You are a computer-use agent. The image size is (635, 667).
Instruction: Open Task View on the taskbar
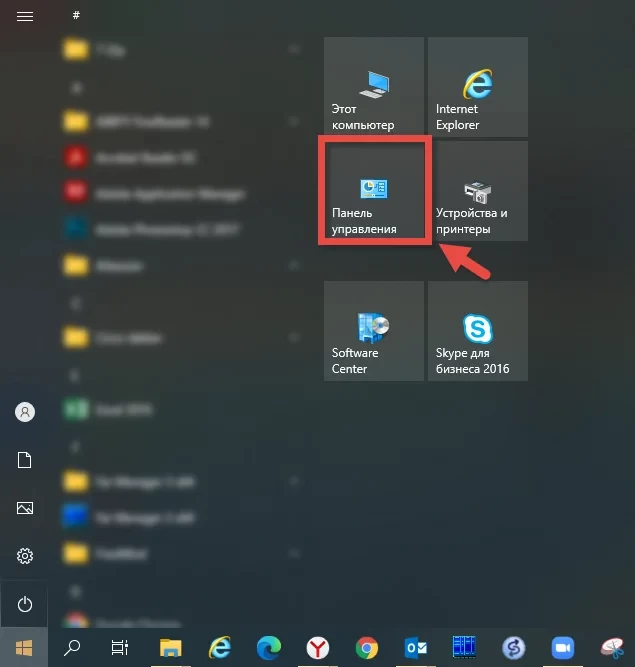pyautogui.click(x=120, y=648)
